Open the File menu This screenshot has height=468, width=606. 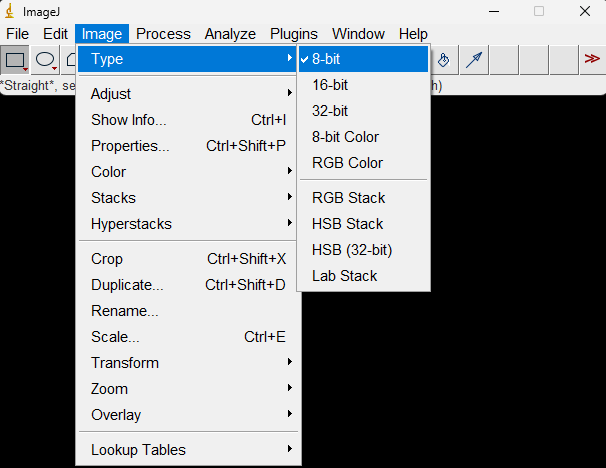click(x=17, y=34)
